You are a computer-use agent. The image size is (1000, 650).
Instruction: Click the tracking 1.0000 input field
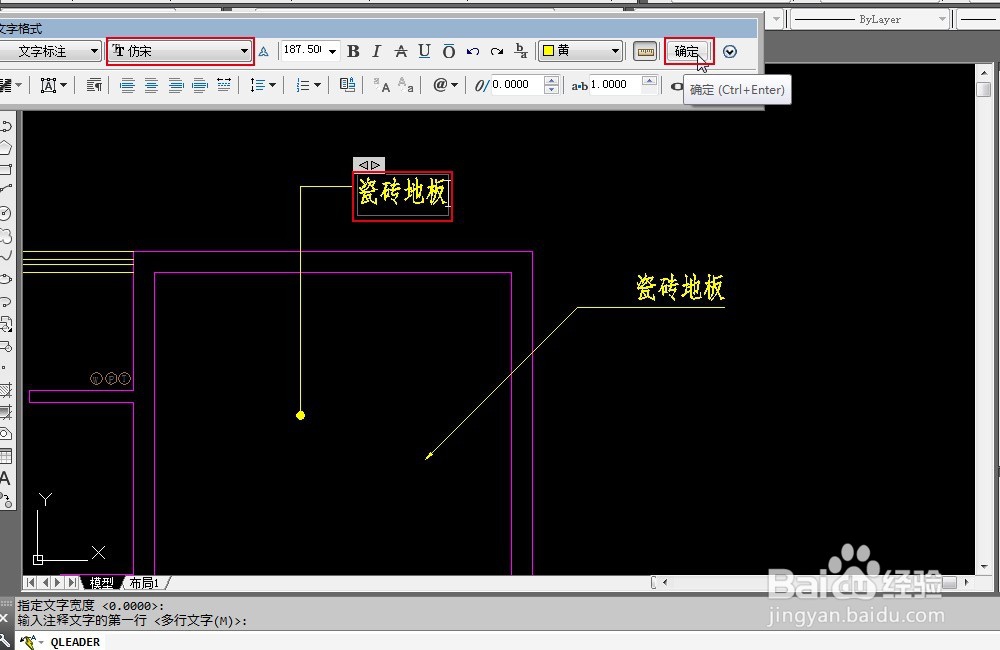click(x=615, y=85)
